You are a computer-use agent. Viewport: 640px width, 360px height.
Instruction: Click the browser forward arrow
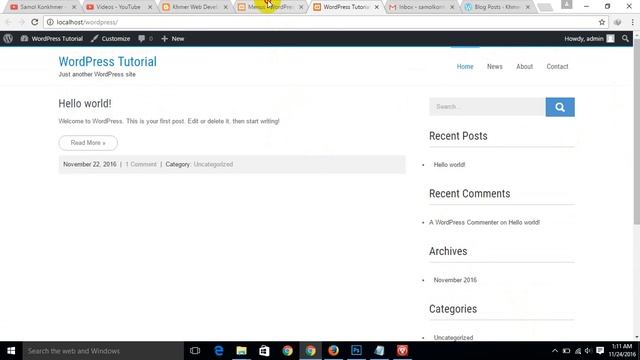[x=21, y=22]
